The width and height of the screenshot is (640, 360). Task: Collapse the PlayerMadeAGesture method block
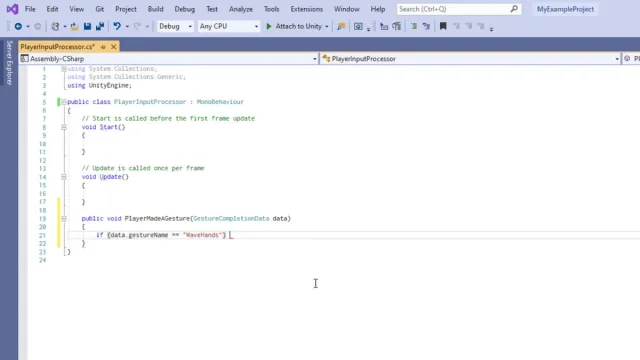pyautogui.click(x=64, y=219)
